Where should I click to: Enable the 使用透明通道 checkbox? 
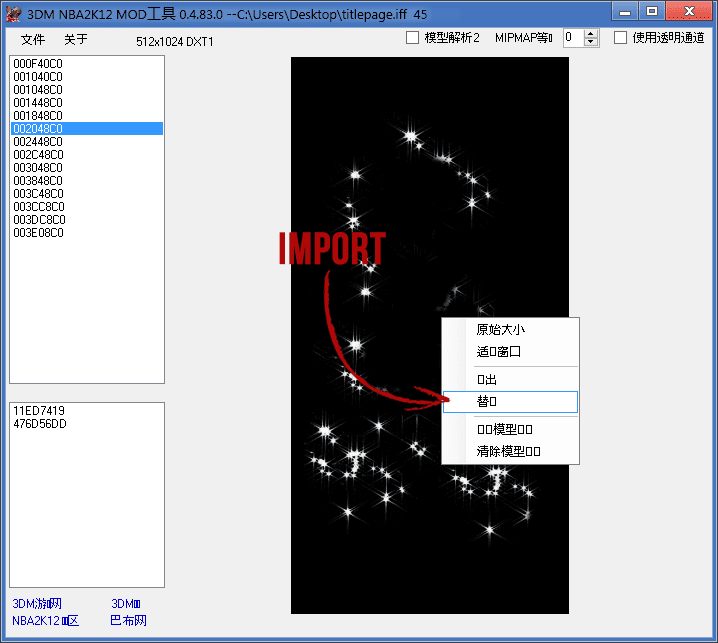point(620,38)
